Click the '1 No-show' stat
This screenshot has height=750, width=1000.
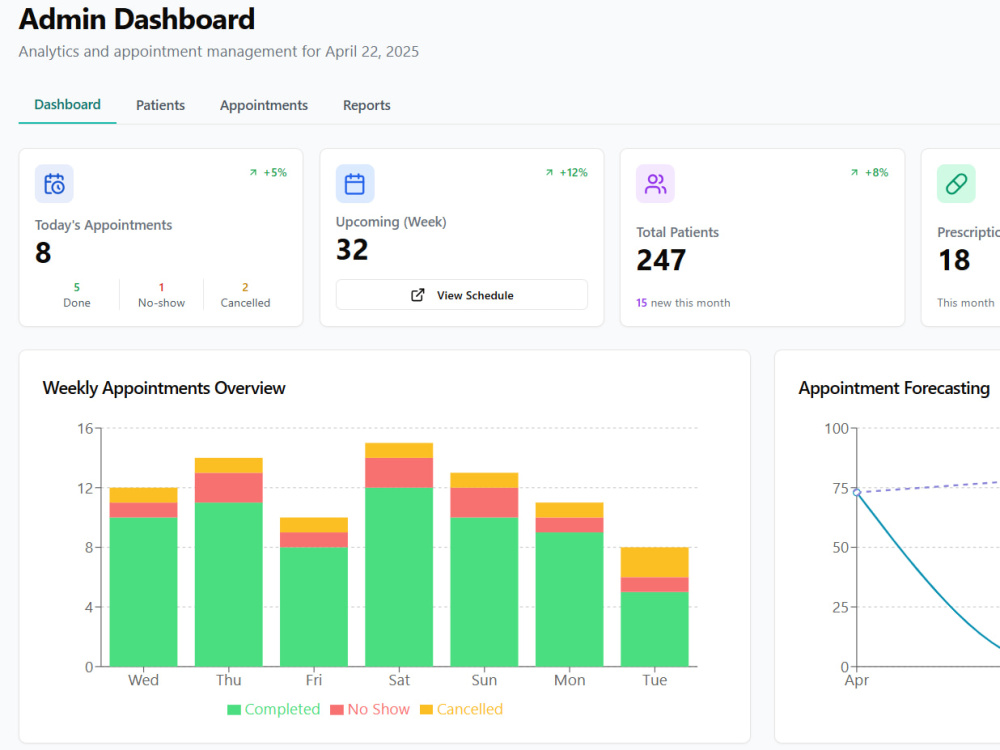(x=161, y=295)
